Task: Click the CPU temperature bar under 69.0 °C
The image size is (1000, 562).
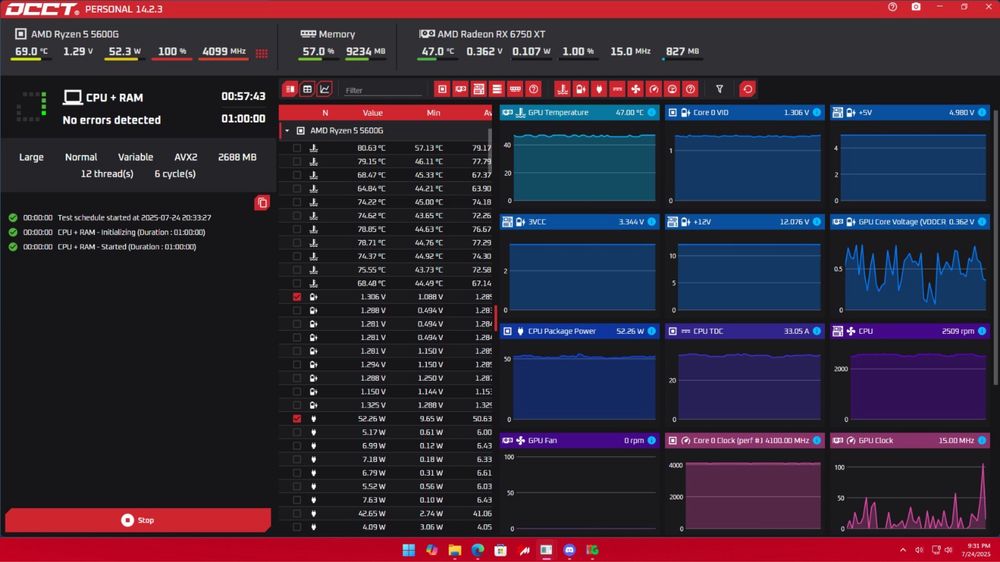Action: coord(30,59)
